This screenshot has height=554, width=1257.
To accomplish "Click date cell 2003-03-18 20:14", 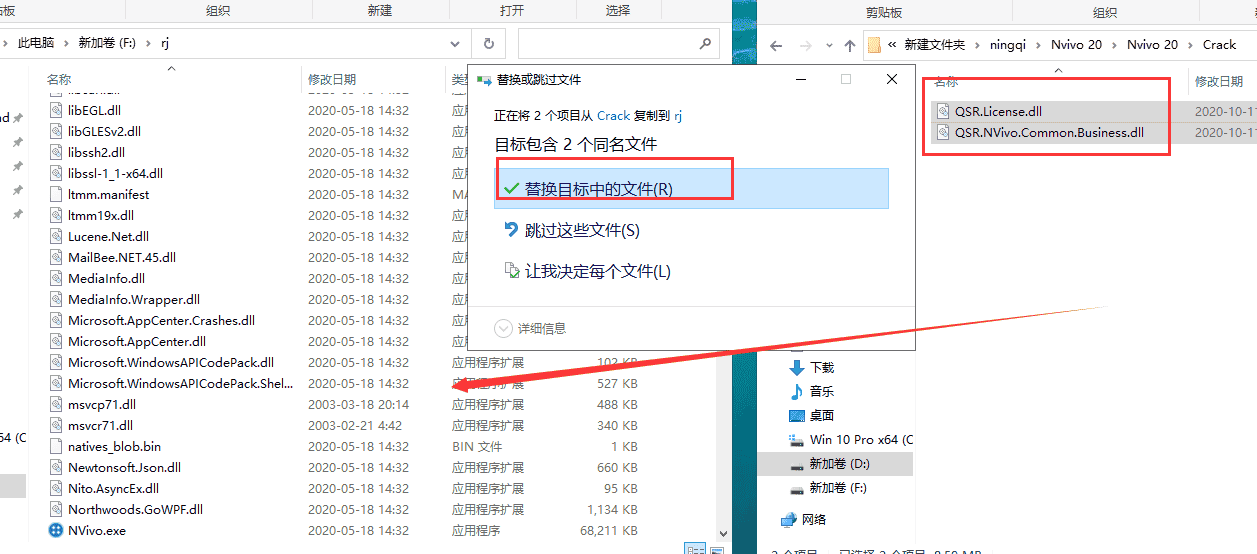I will pyautogui.click(x=358, y=404).
